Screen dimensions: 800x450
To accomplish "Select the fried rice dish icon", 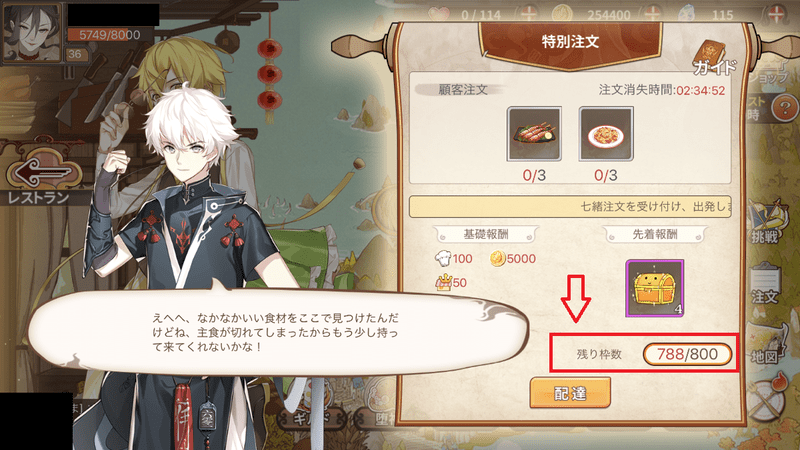I will pyautogui.click(x=606, y=134).
